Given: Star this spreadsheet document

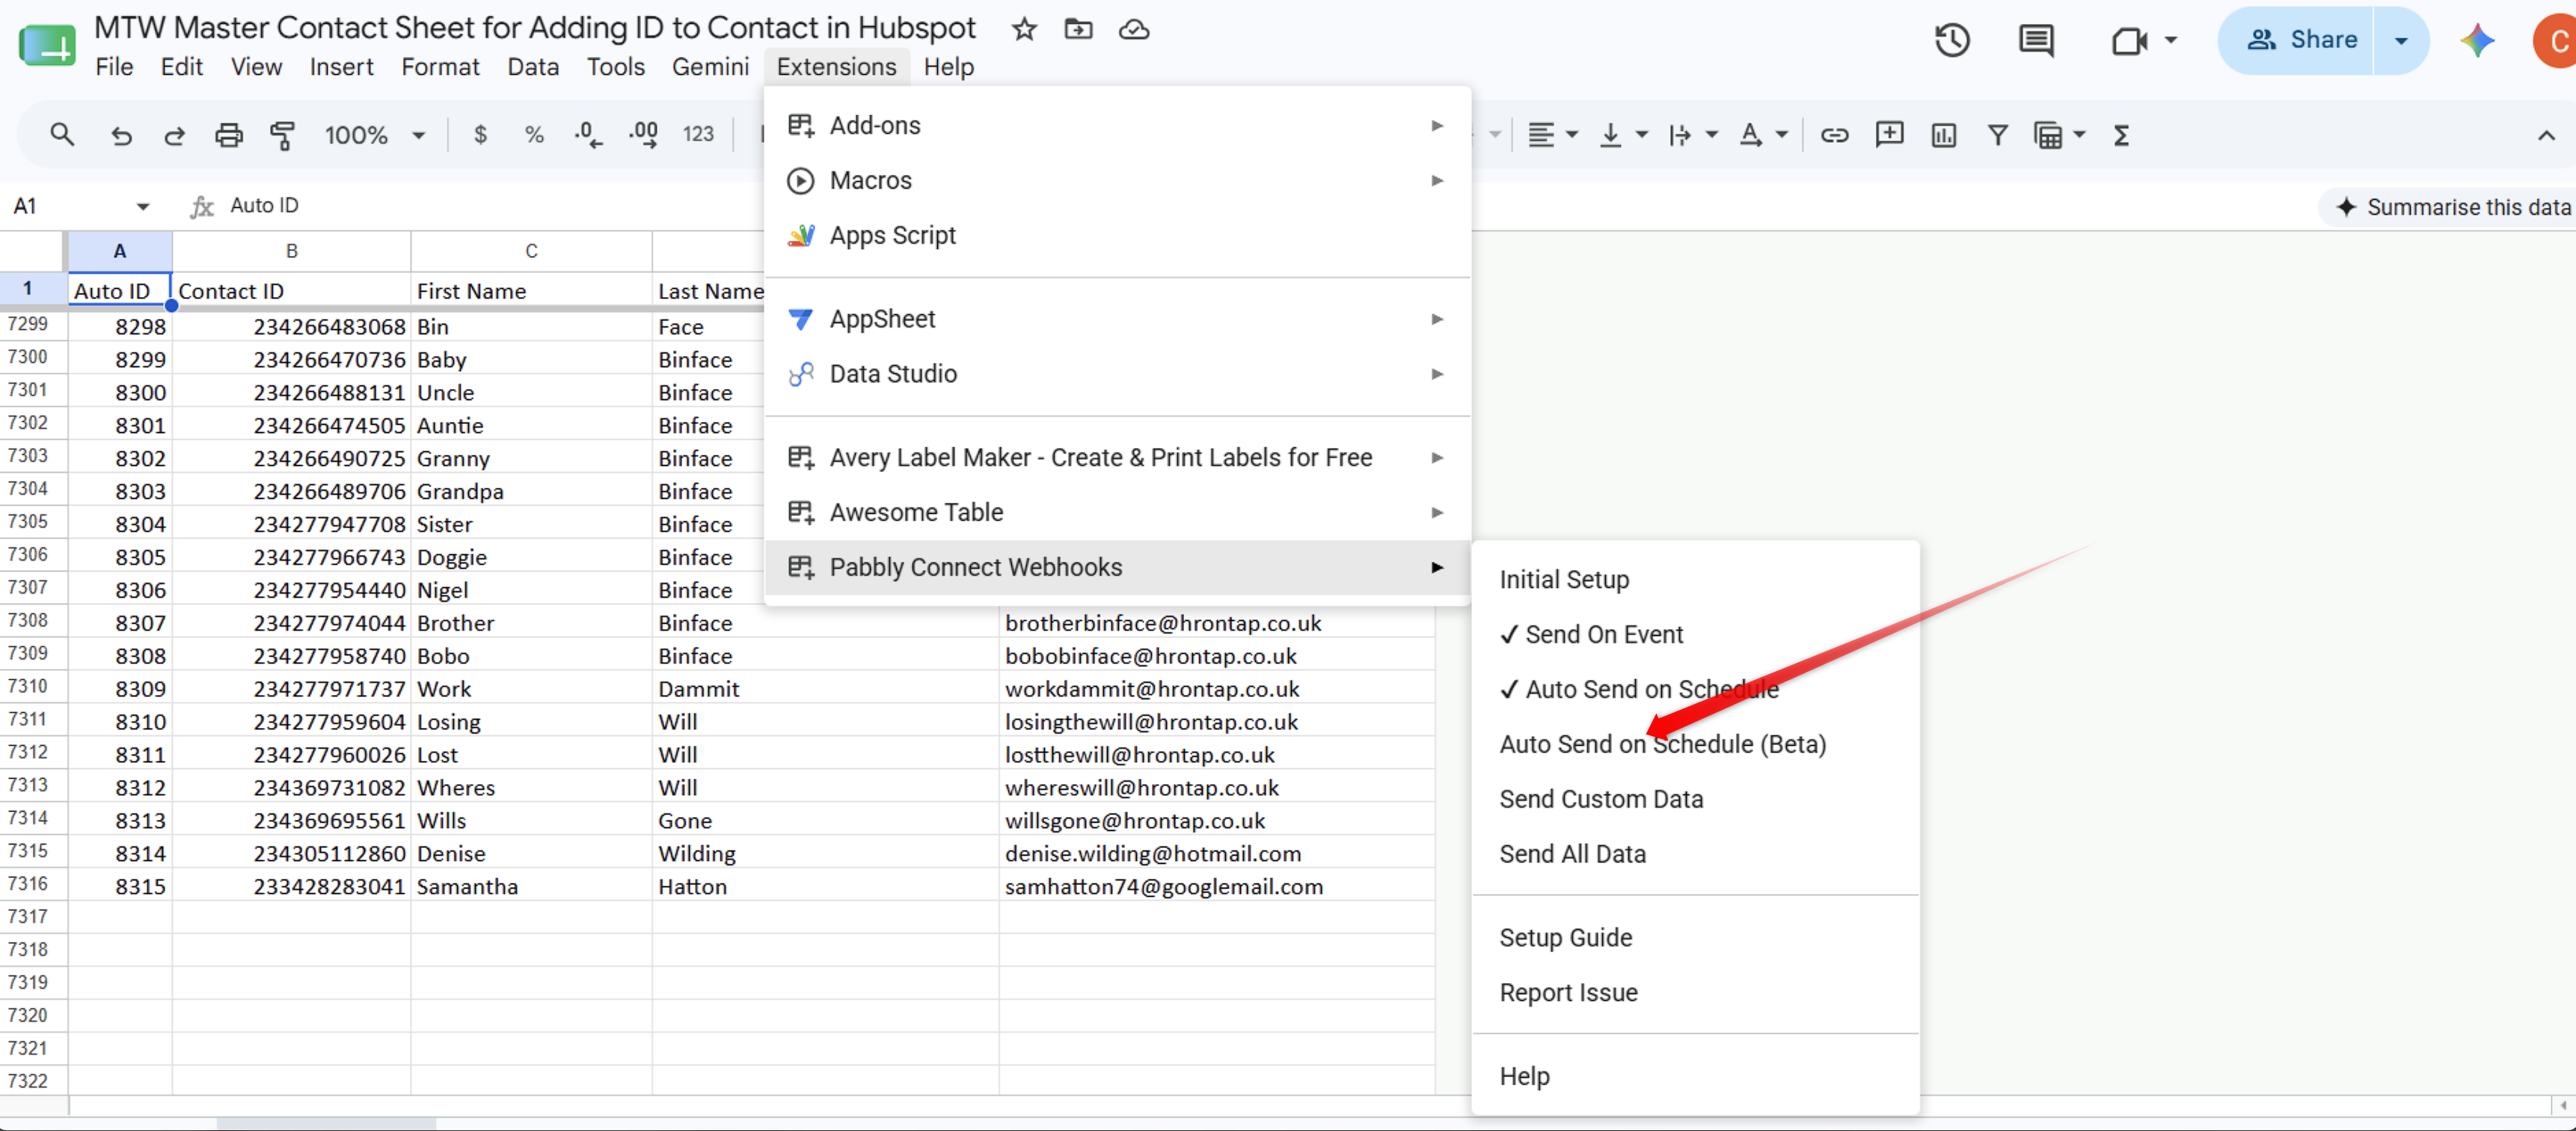Looking at the screenshot, I should point(1023,29).
